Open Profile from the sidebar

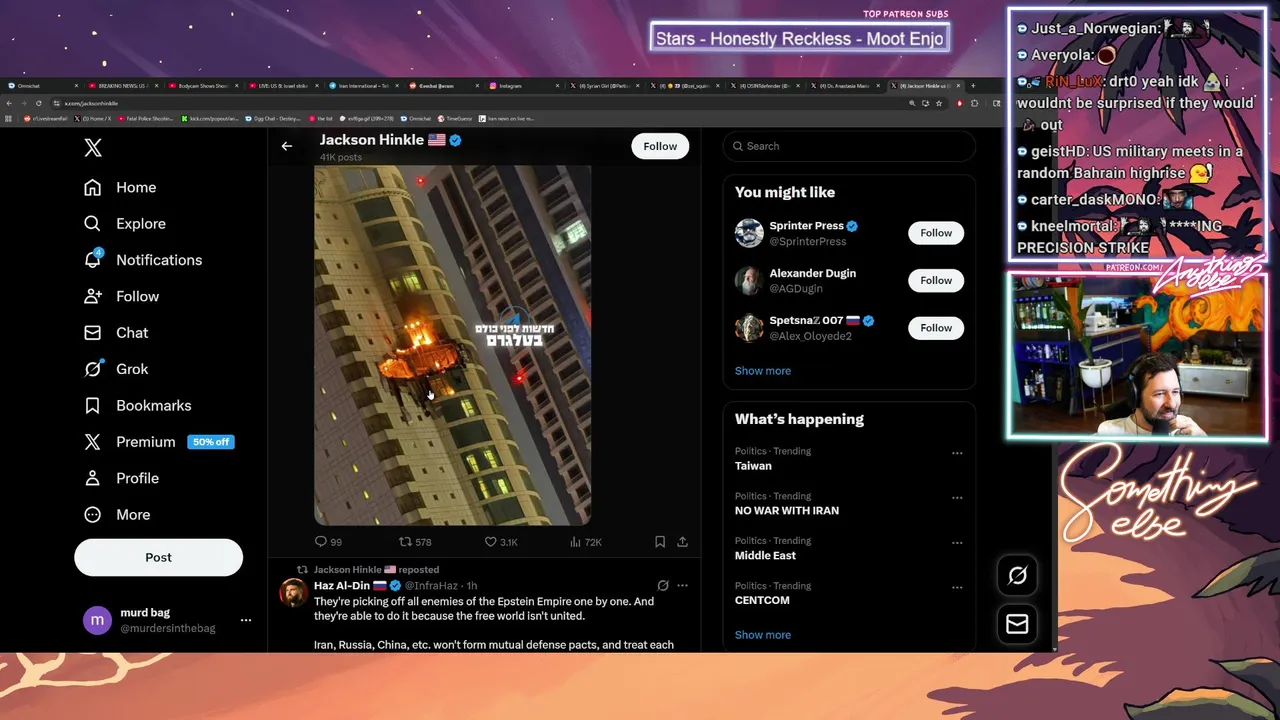[121, 478]
